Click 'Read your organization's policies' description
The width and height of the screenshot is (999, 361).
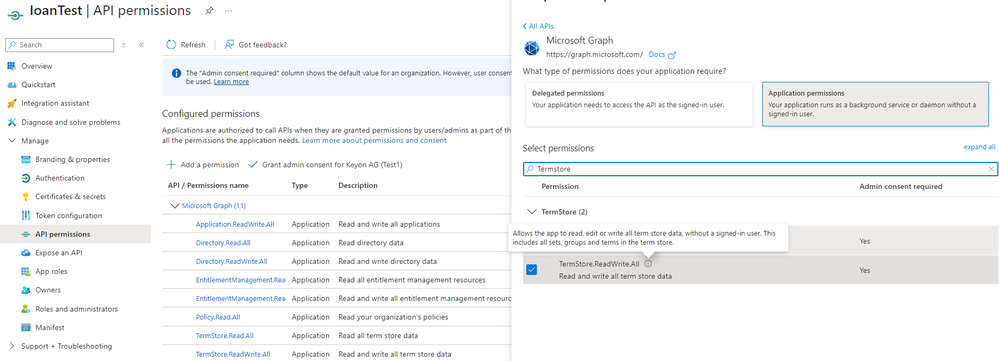coord(393,317)
